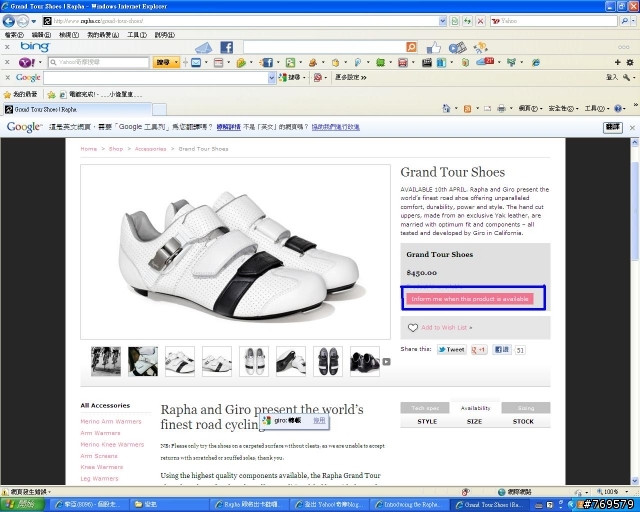Image resolution: width=640 pixels, height=512 pixels.
Task: Click the Accessories breadcrumb link
Action: (150, 149)
